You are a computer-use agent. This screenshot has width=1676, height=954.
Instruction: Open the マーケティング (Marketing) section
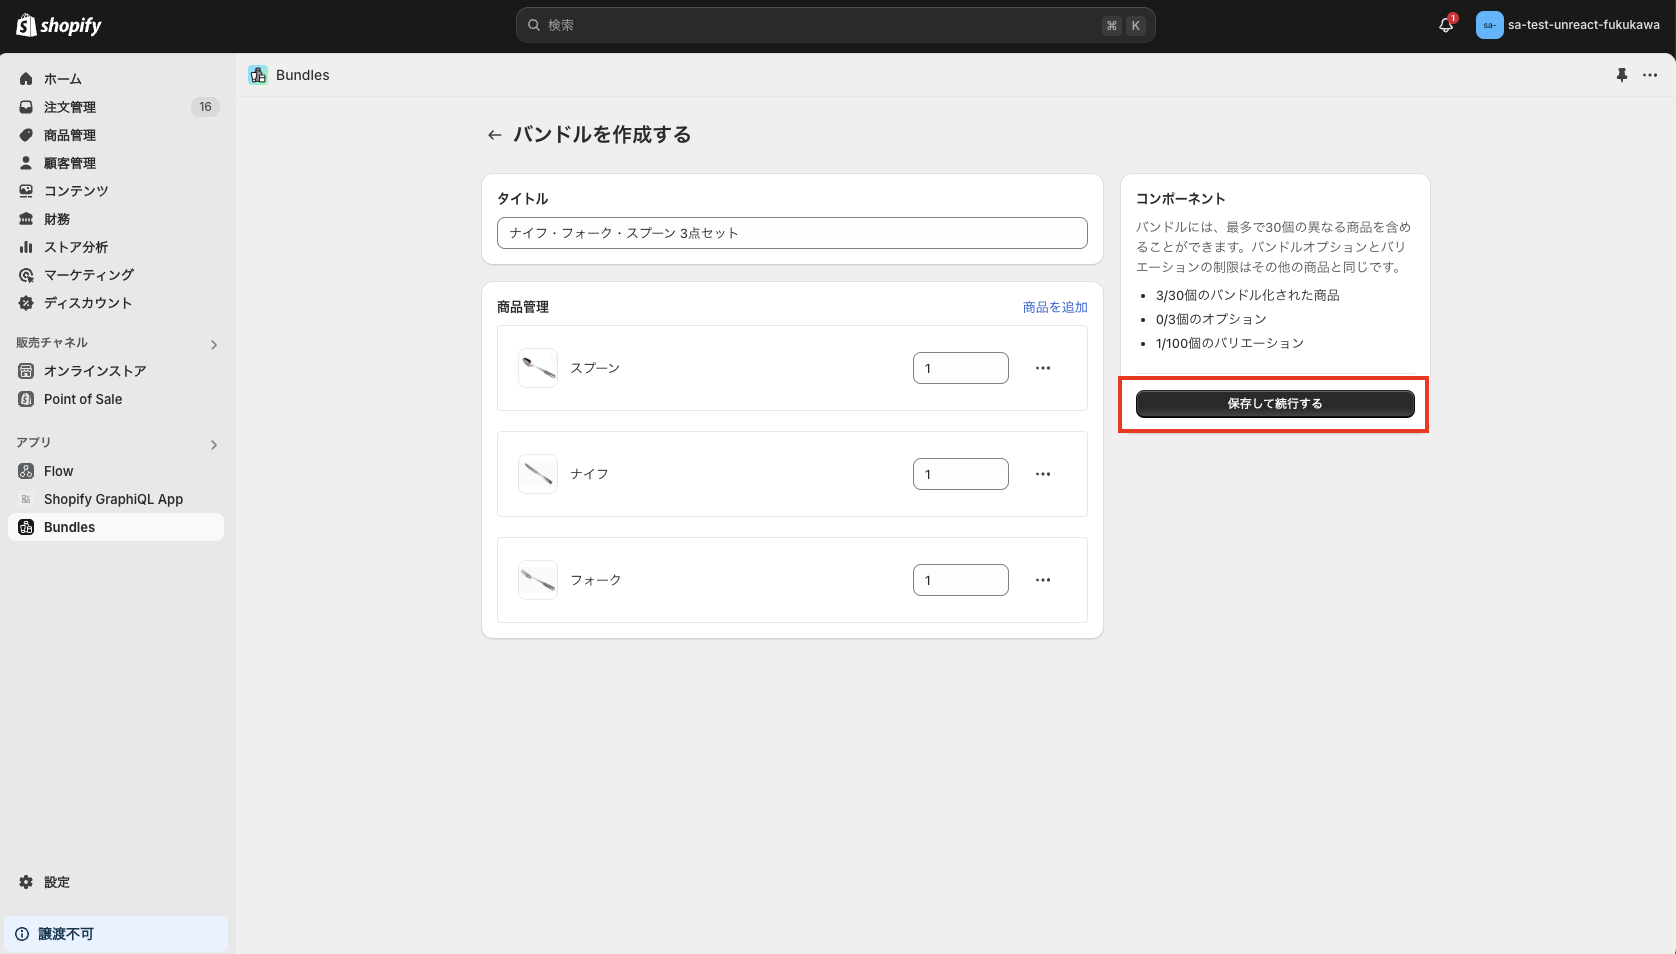[x=88, y=275]
